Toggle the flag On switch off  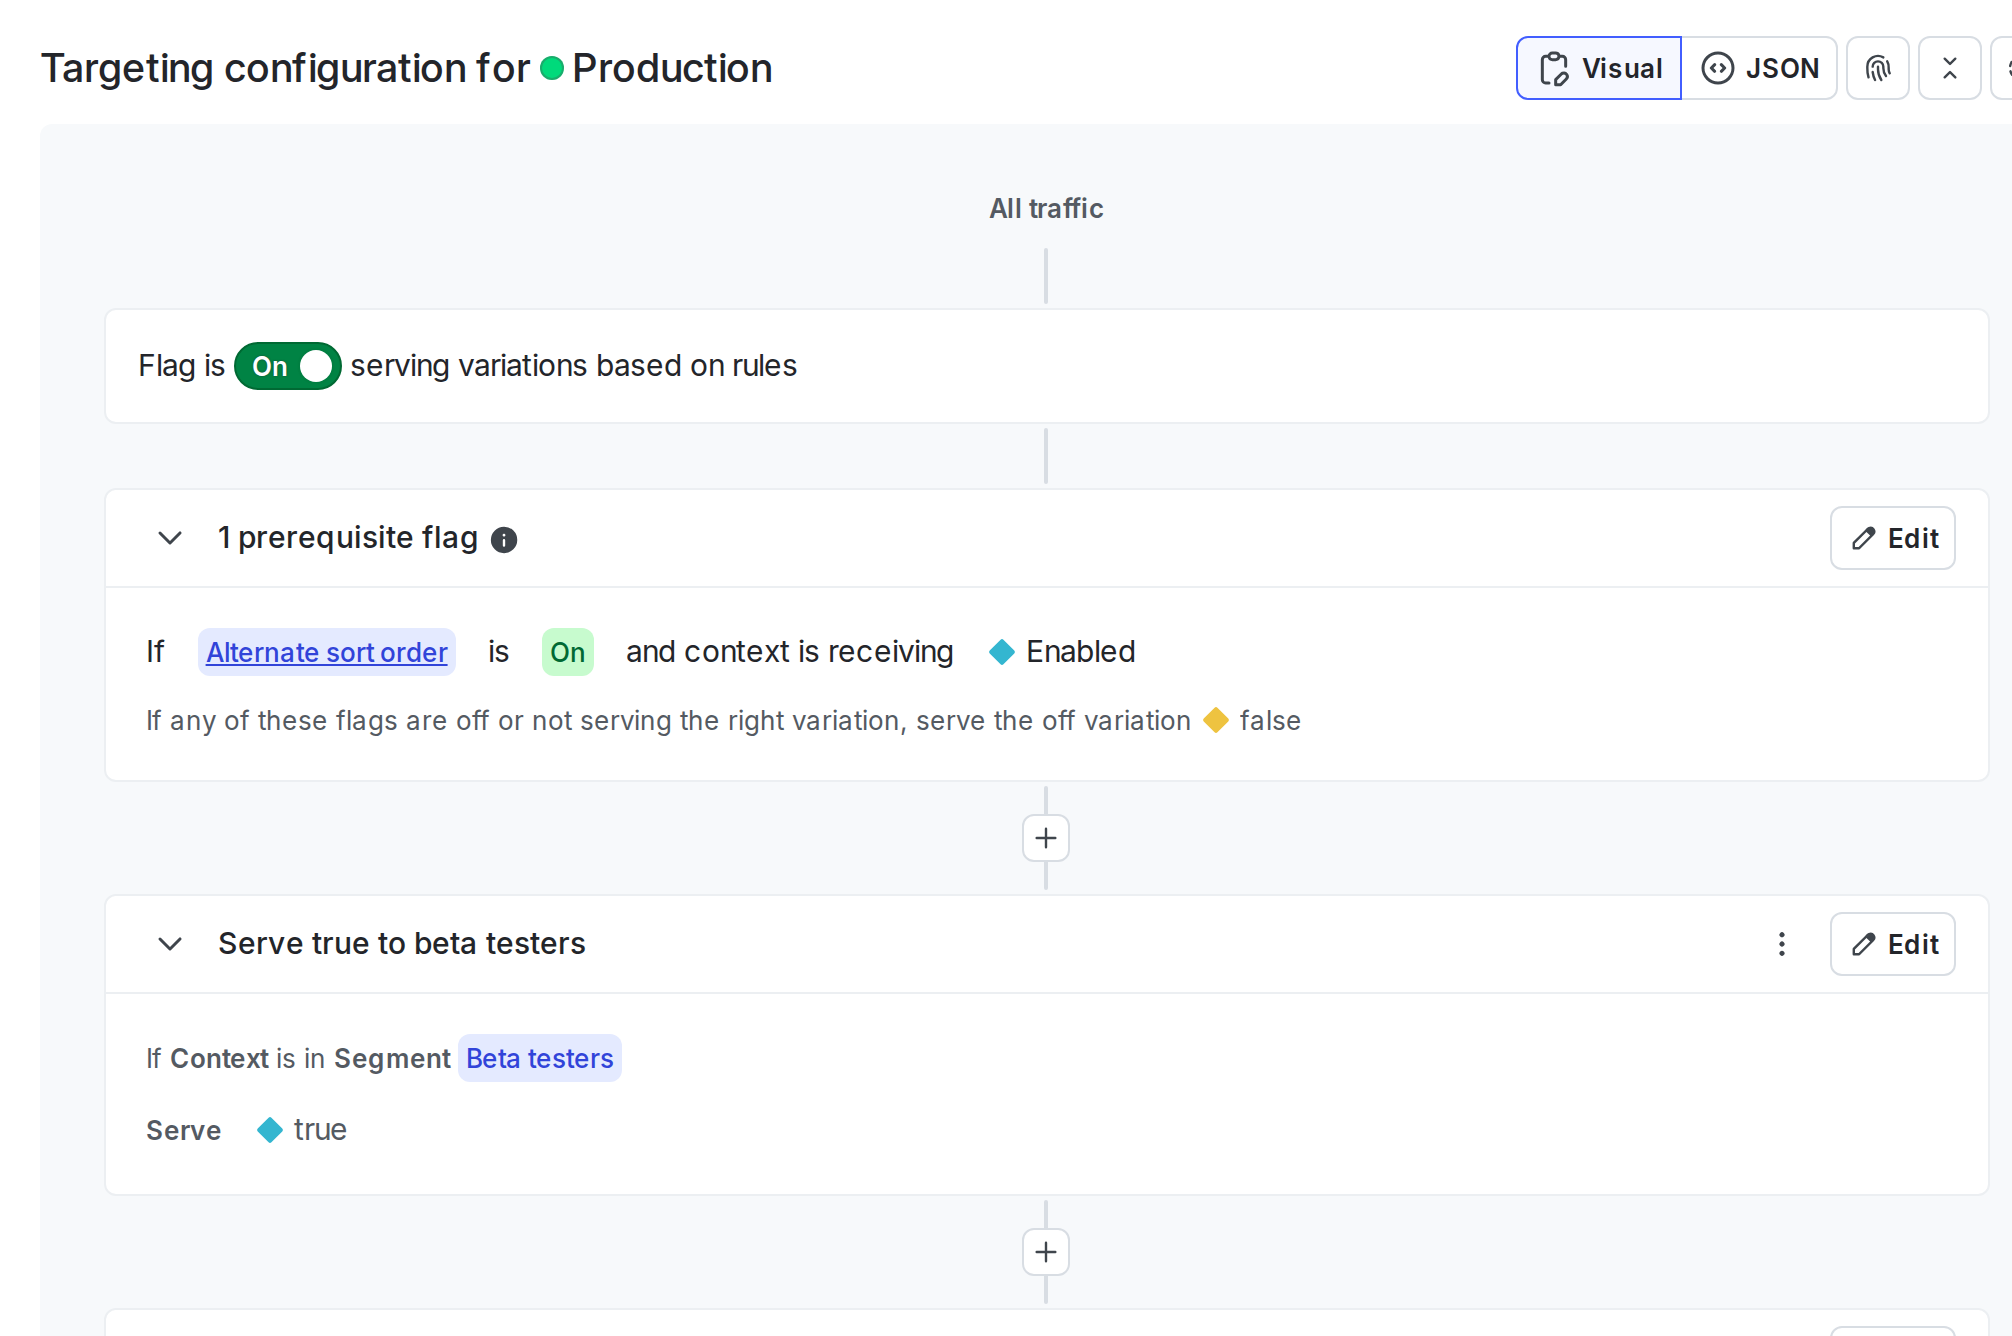coord(288,366)
